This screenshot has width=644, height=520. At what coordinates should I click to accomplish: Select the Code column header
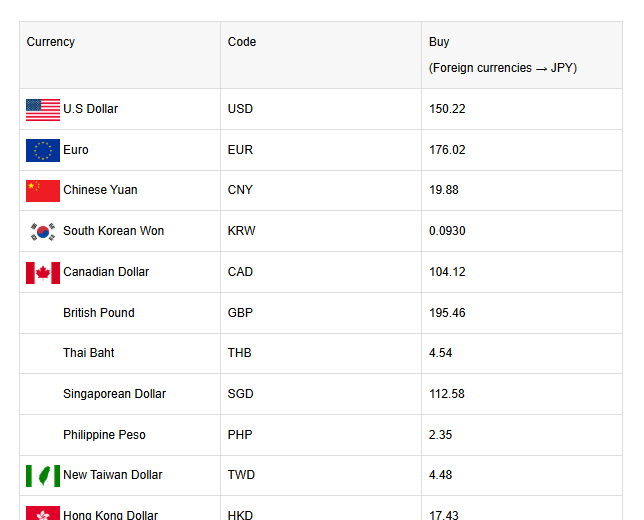click(242, 42)
